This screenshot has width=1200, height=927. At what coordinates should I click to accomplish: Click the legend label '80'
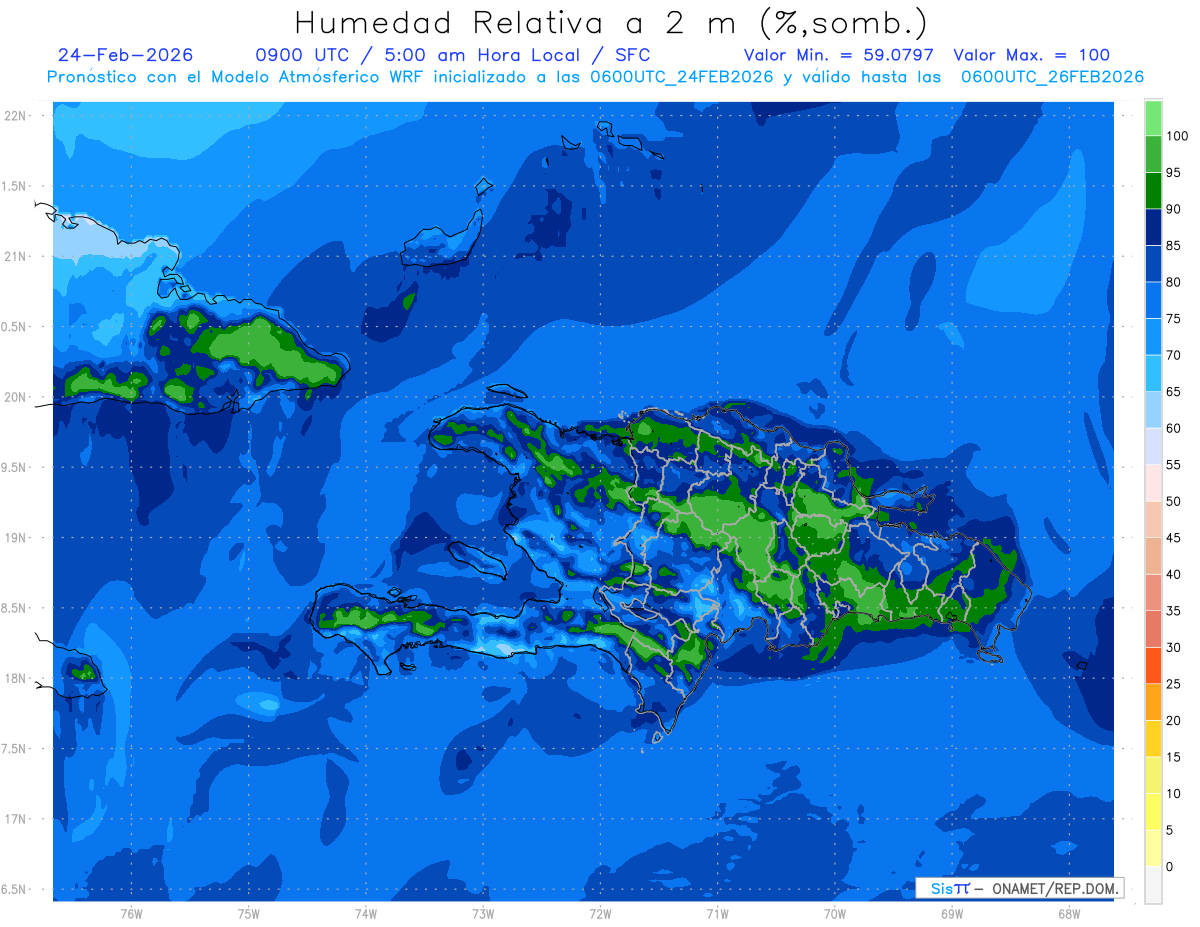[x=1173, y=282]
